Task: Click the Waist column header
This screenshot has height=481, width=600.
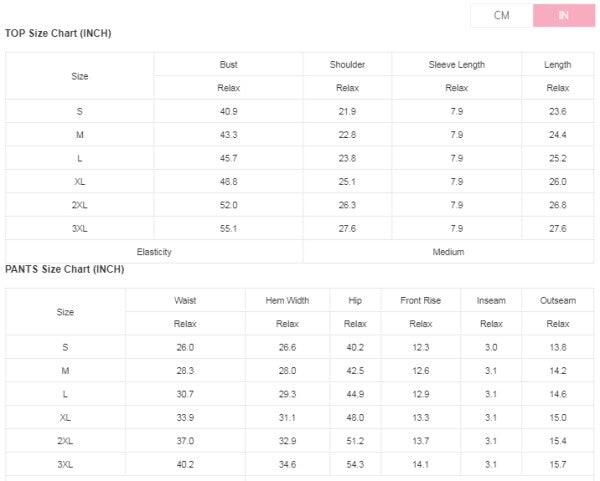Action: 185,300
